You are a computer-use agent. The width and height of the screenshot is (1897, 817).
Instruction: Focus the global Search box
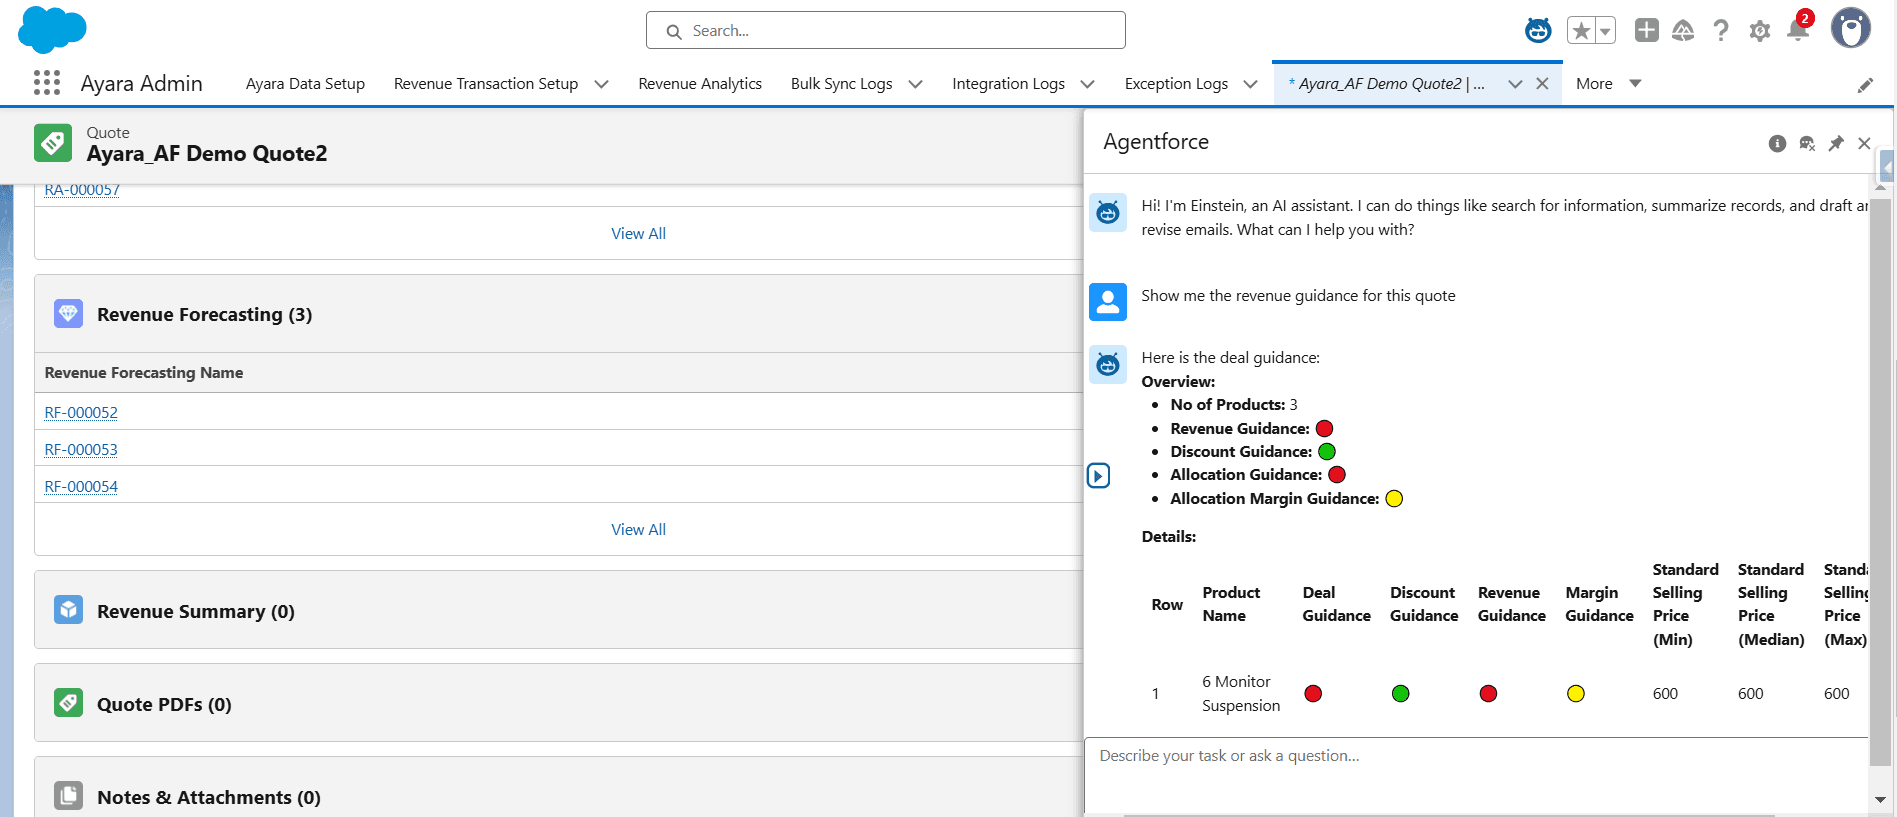pos(885,30)
